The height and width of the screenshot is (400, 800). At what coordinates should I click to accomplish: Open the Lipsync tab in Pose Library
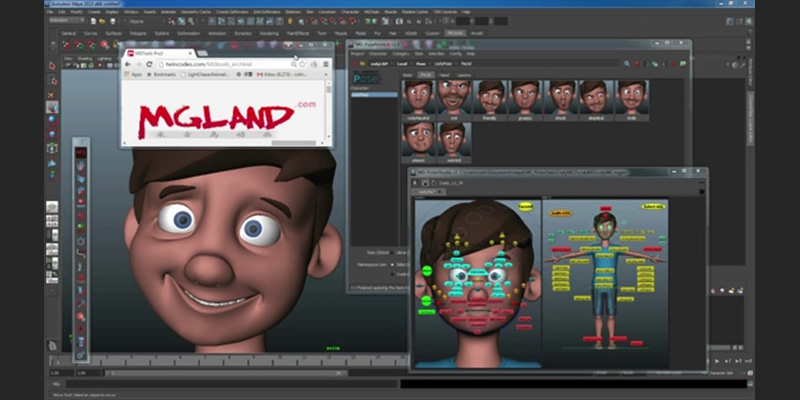click(464, 75)
